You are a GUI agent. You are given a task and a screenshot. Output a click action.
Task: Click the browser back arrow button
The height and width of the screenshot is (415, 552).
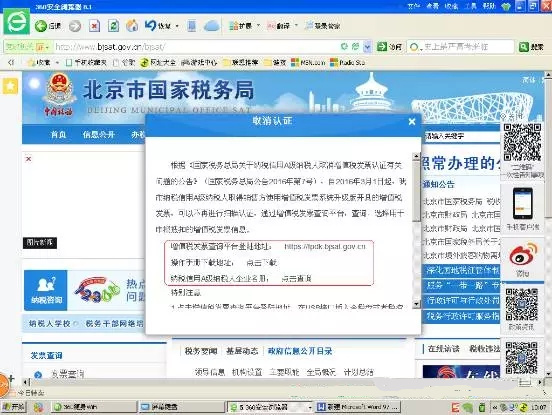41,26
